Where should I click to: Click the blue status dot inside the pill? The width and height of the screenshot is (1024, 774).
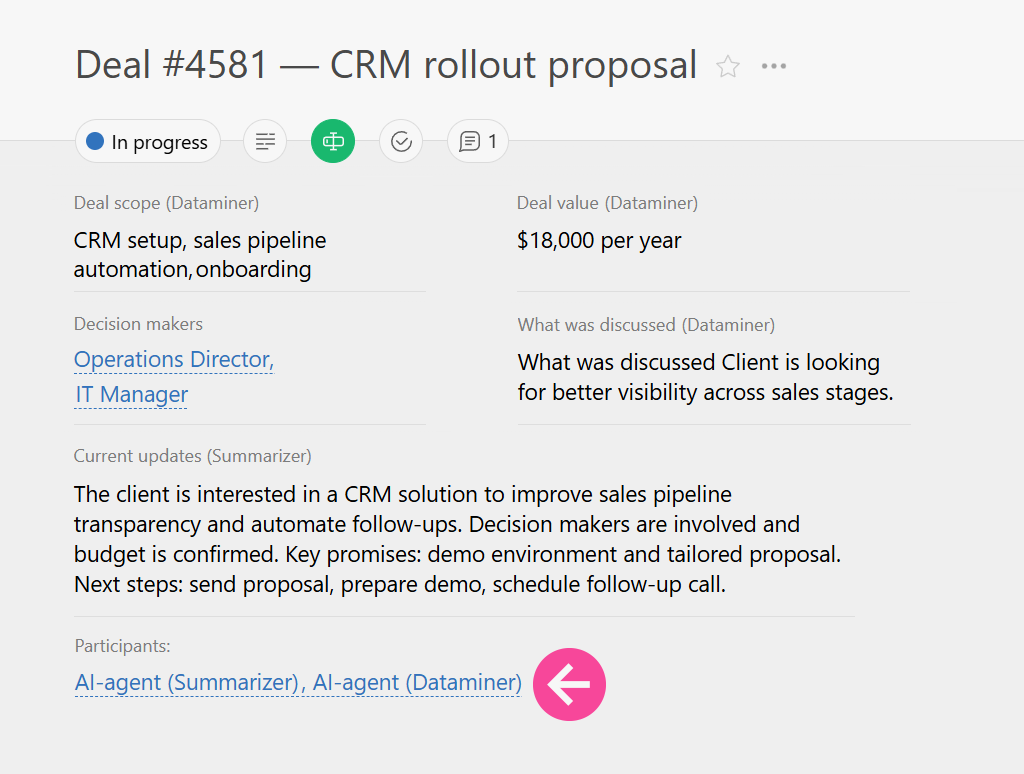[x=95, y=141]
